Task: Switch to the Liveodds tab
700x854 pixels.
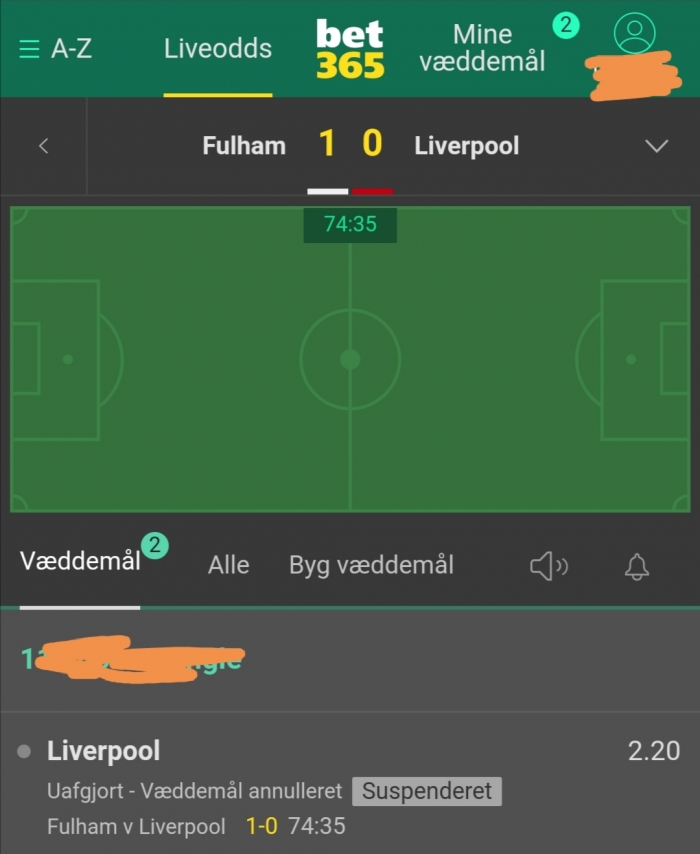Action: [x=218, y=48]
